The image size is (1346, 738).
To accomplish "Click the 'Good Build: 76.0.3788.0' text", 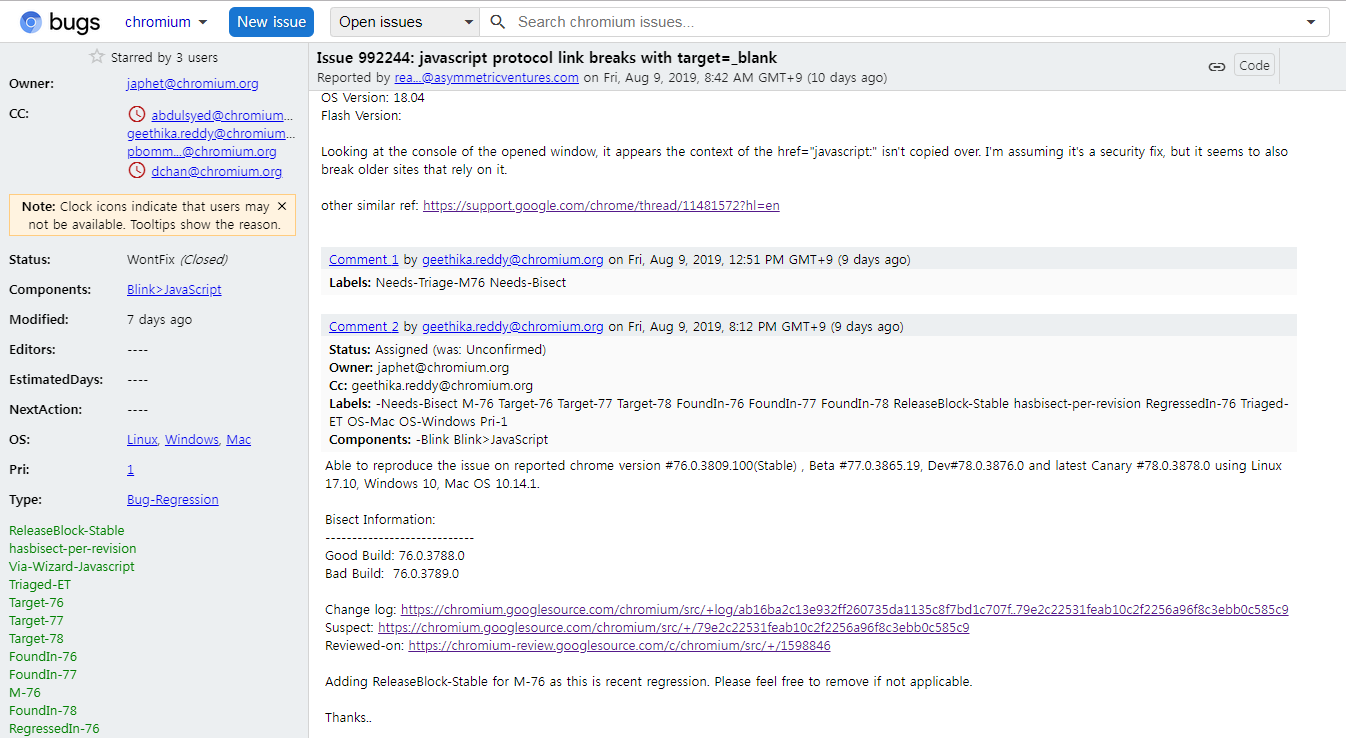I will (x=395, y=556).
